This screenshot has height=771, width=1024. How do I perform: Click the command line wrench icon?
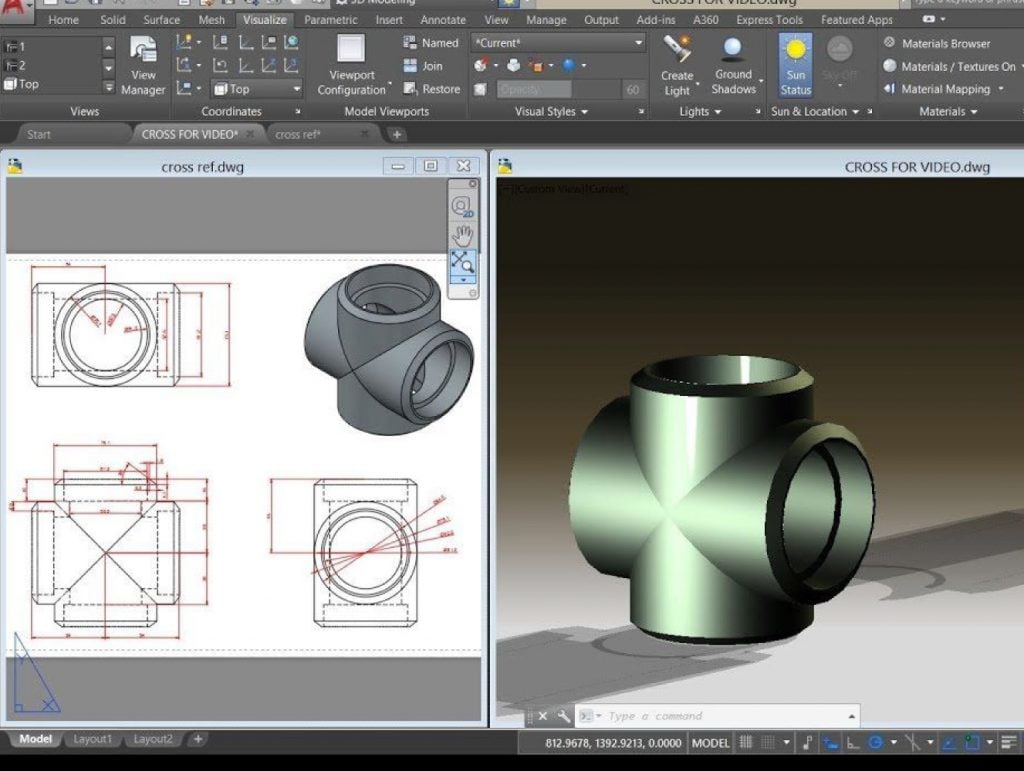[564, 716]
